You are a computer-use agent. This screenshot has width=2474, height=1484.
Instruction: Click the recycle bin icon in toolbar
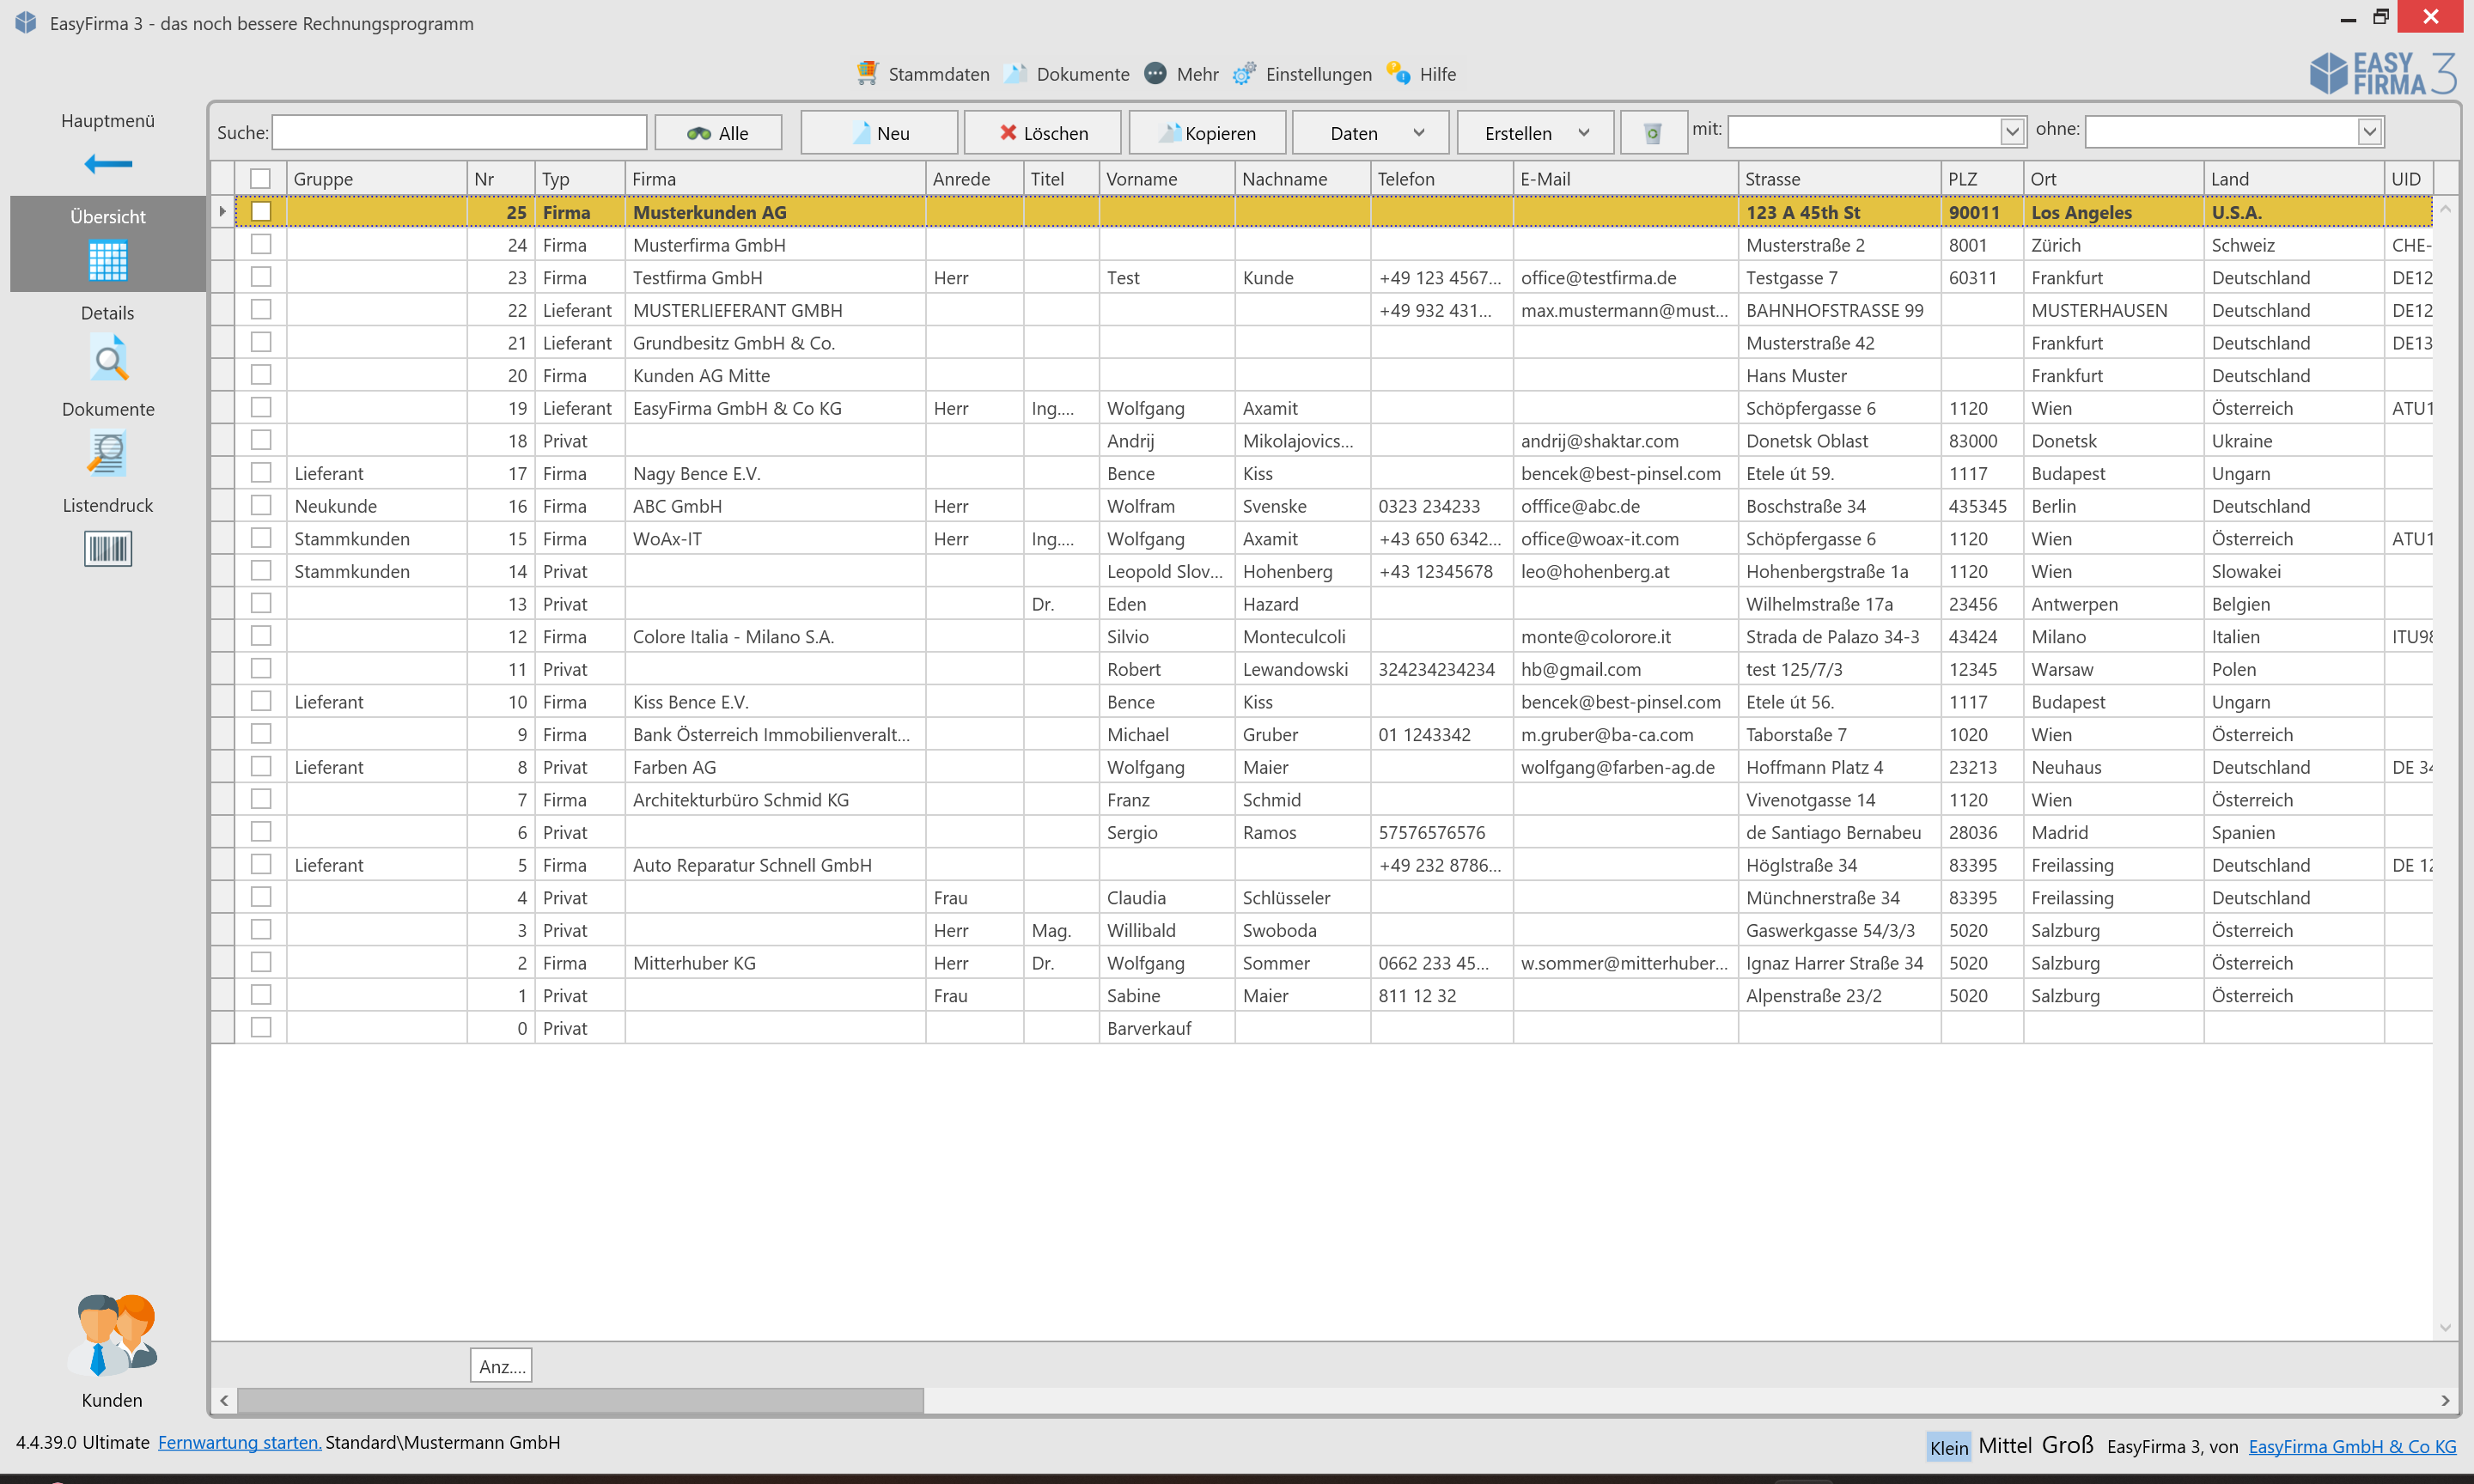pos(1652,133)
